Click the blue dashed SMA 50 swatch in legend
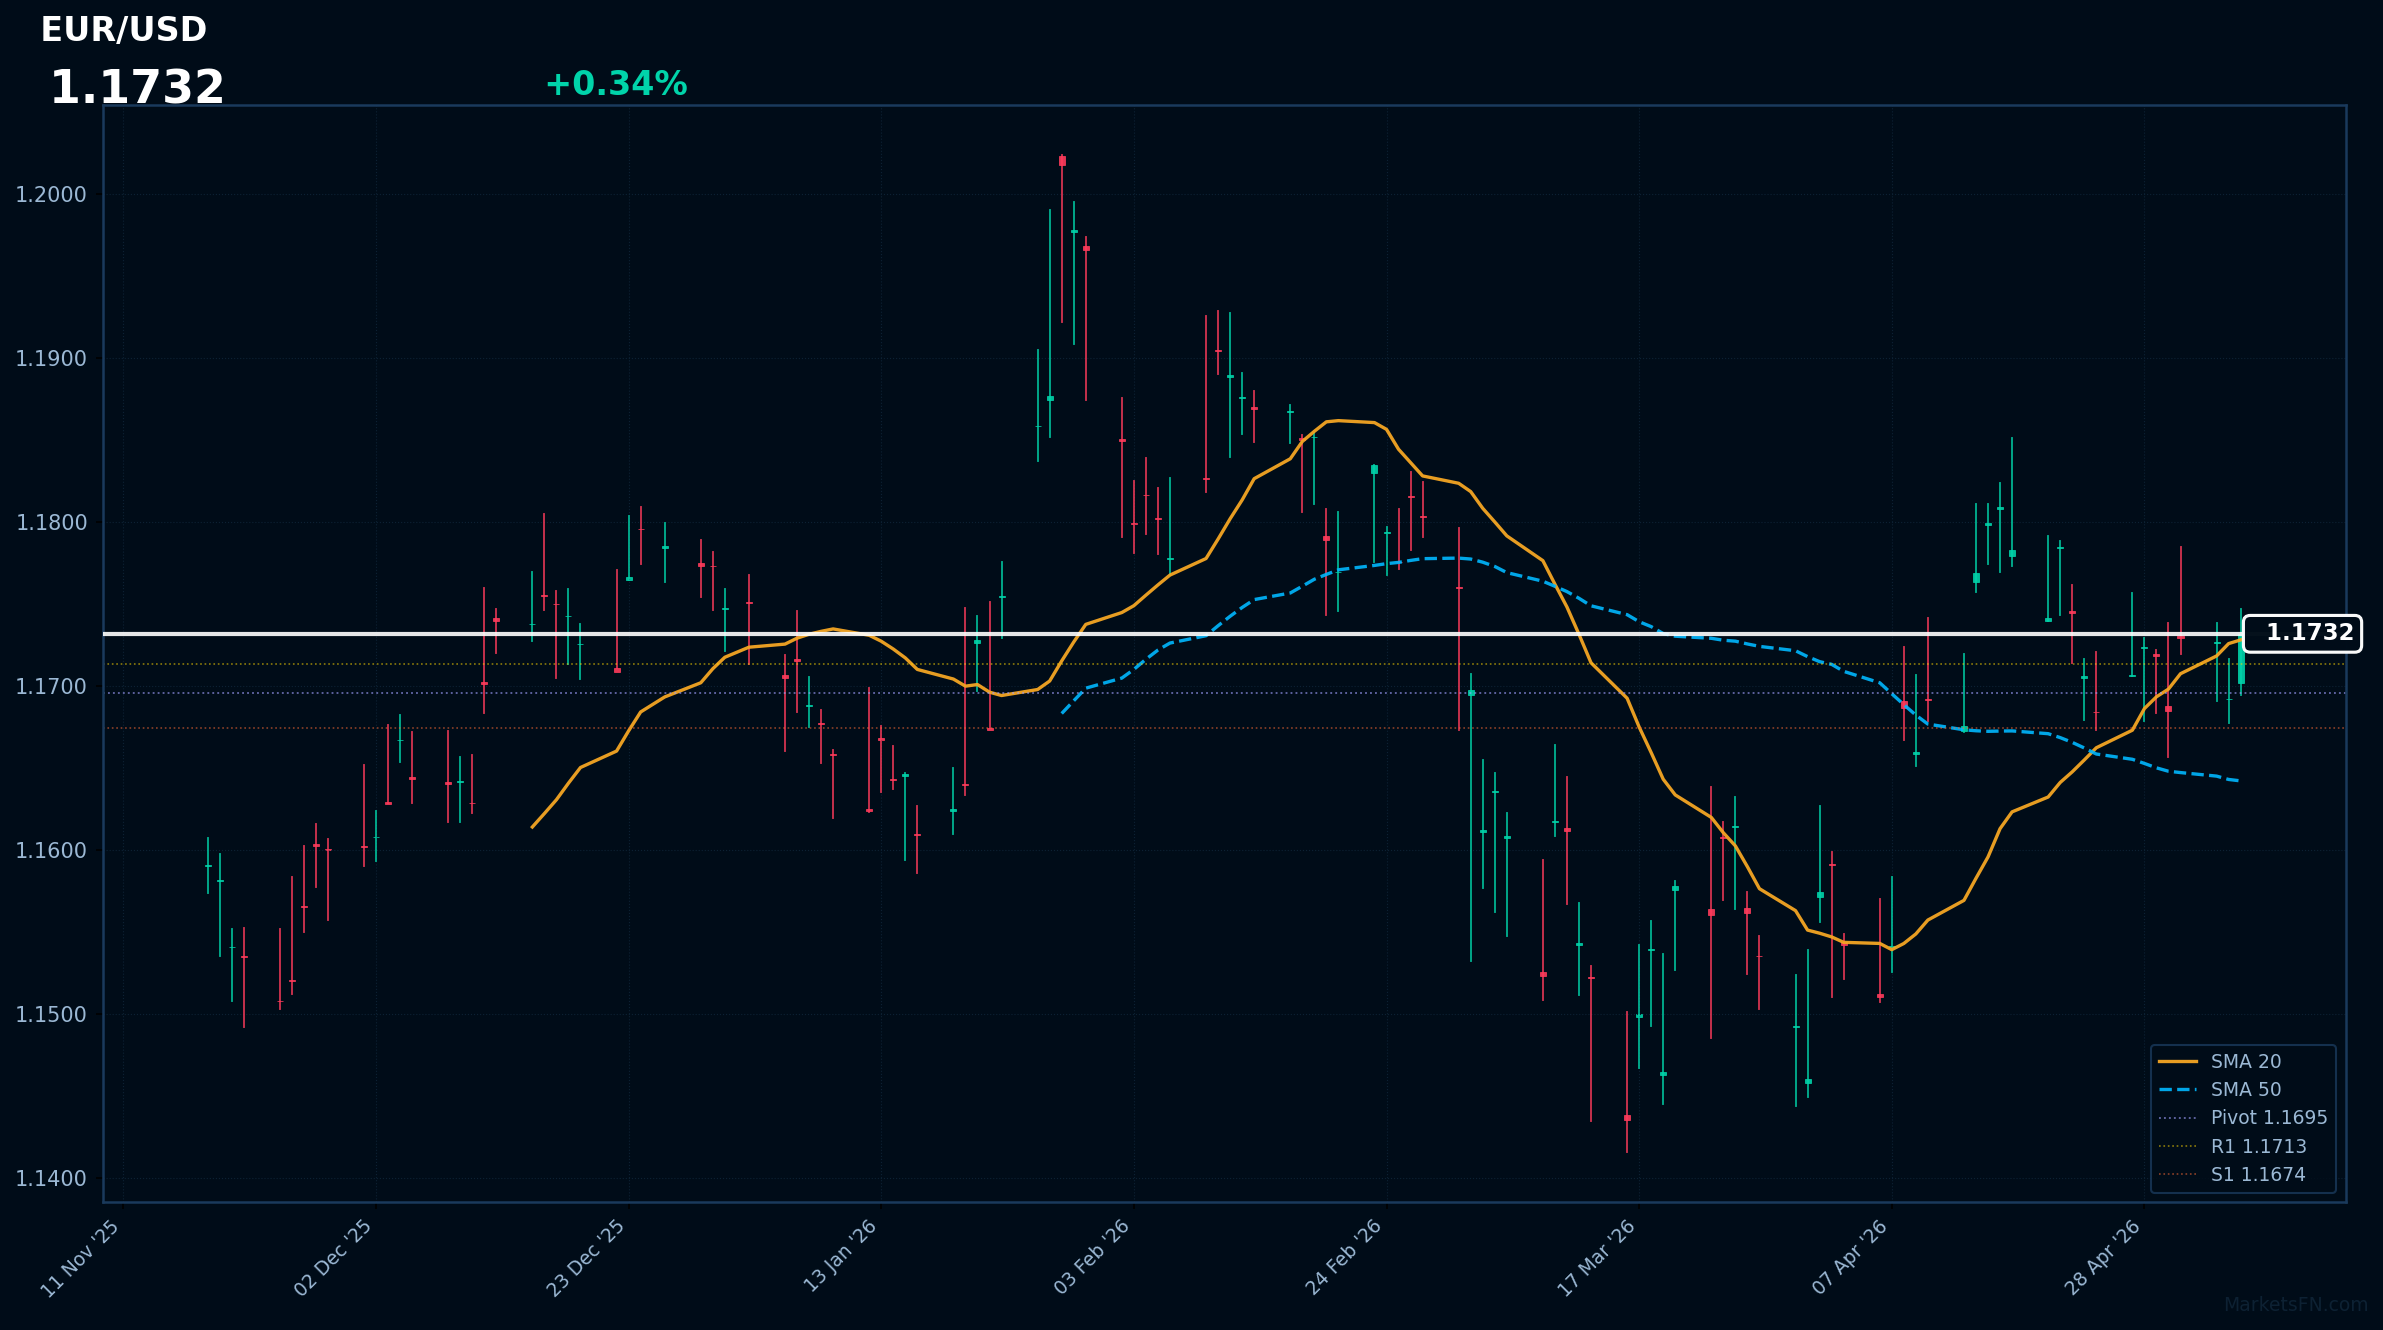Viewport: 2383px width, 1330px height. point(2178,1089)
